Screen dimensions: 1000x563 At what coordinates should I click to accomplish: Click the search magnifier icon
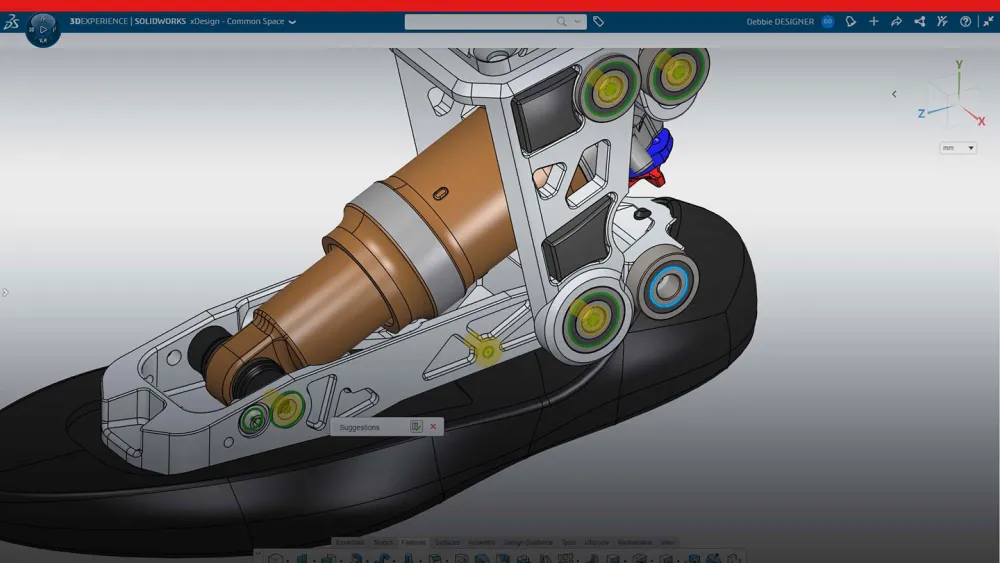point(561,22)
